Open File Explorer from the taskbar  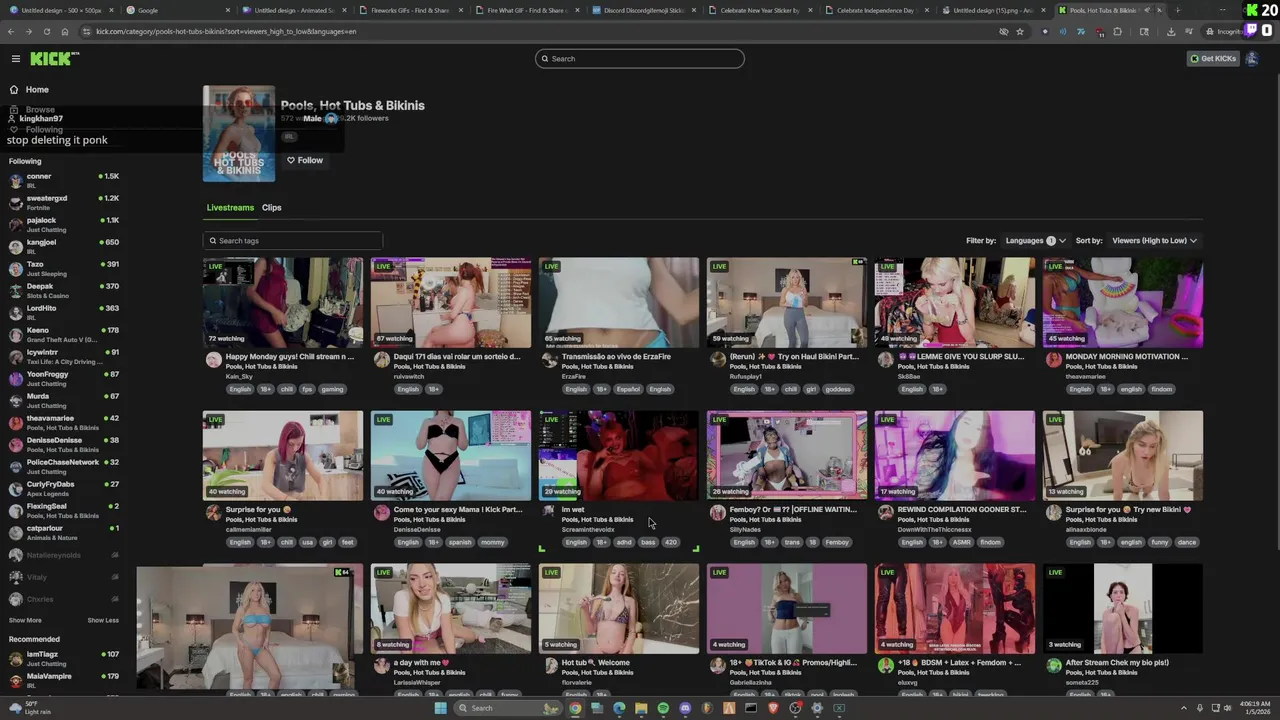641,708
